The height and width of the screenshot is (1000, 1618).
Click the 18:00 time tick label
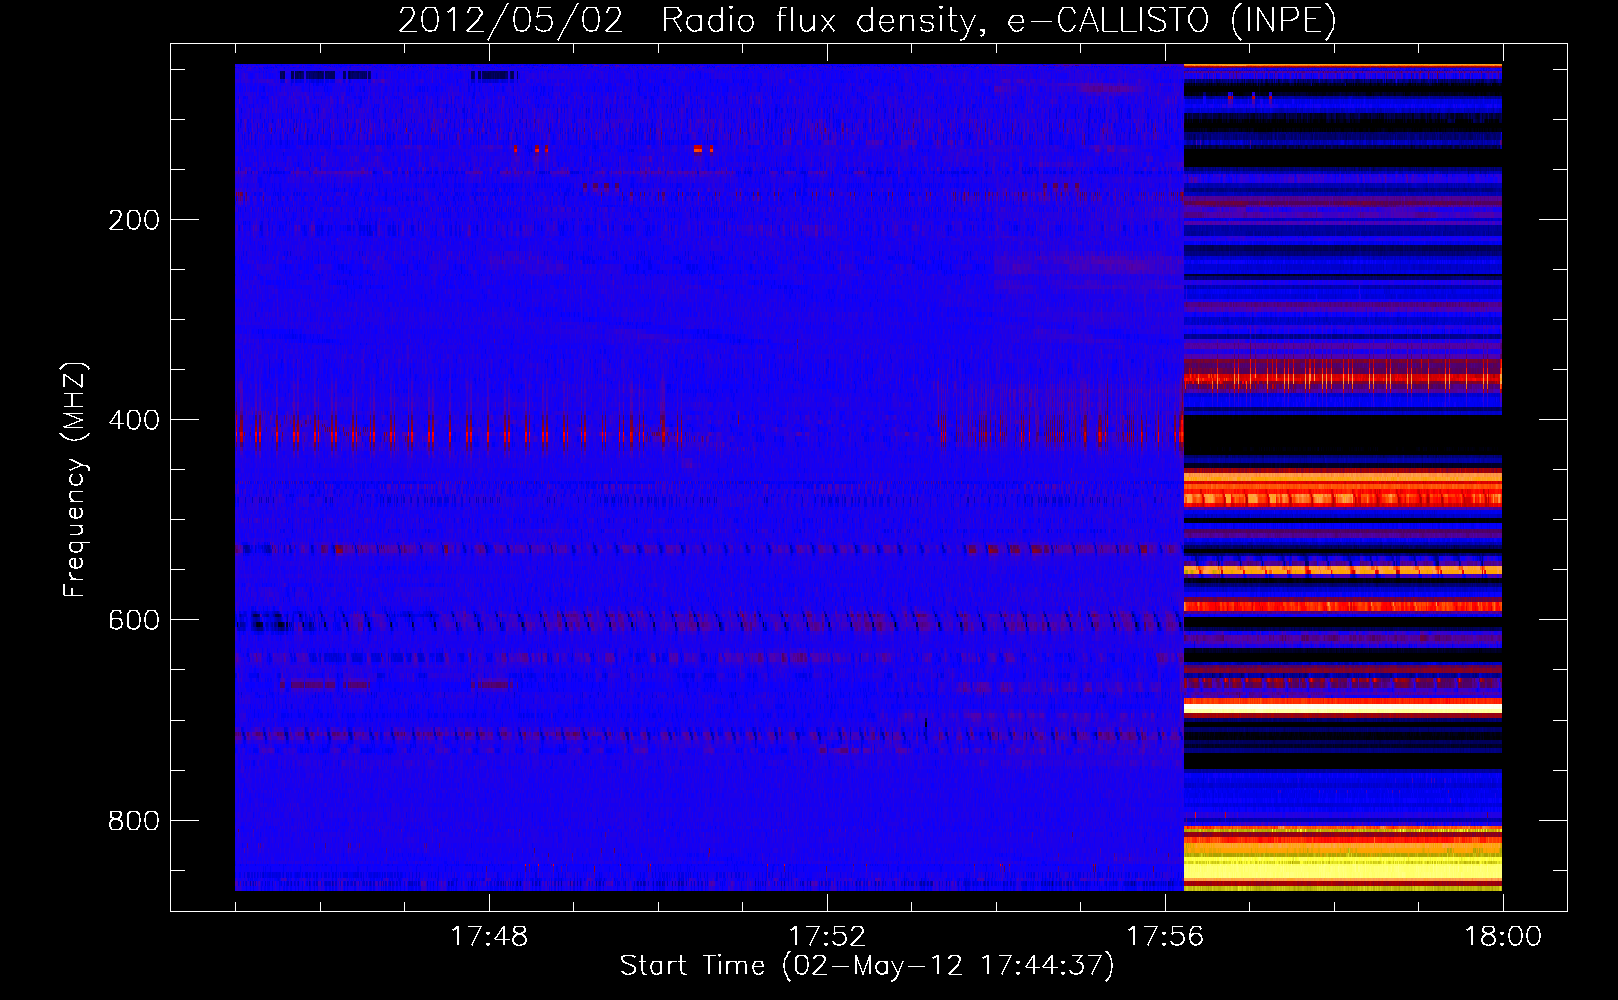[1503, 937]
